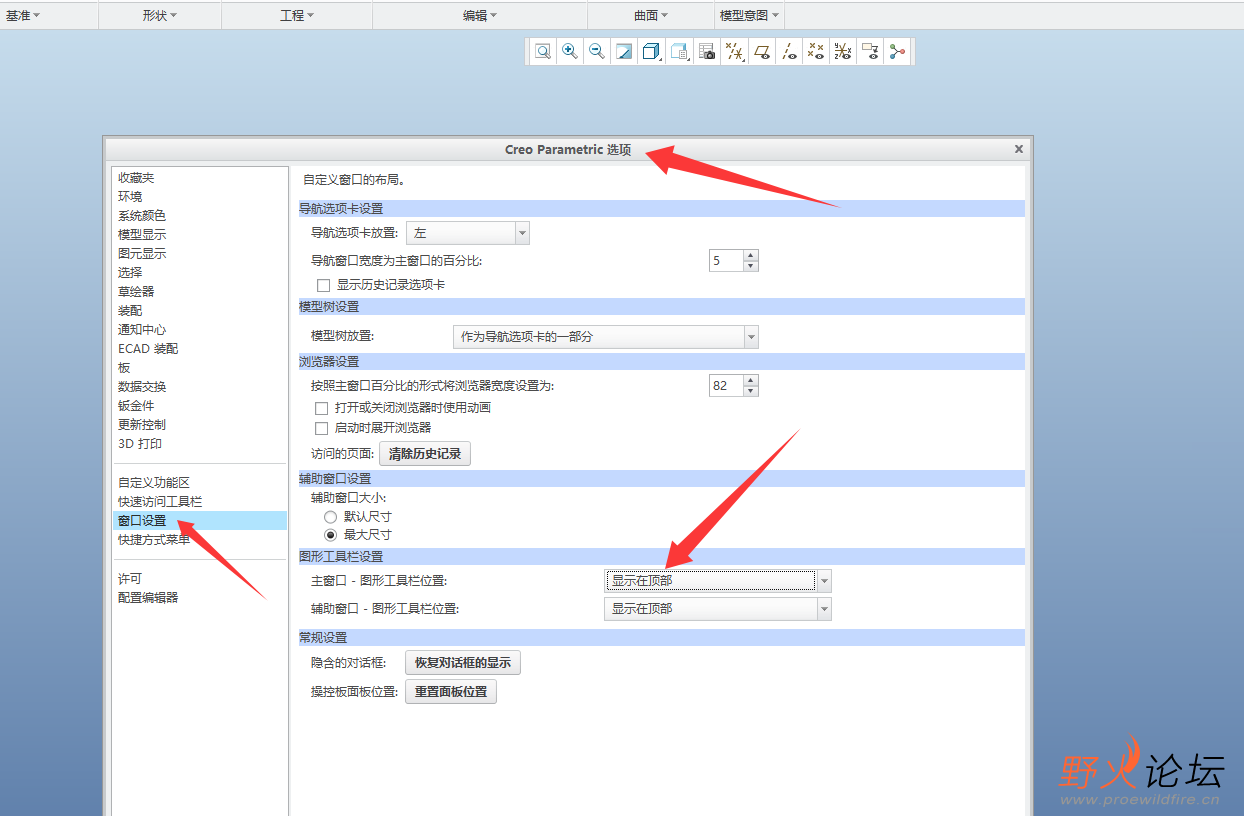This screenshot has height=816, width=1244.
Task: Click the Refit zoom icon
Action: [x=543, y=52]
